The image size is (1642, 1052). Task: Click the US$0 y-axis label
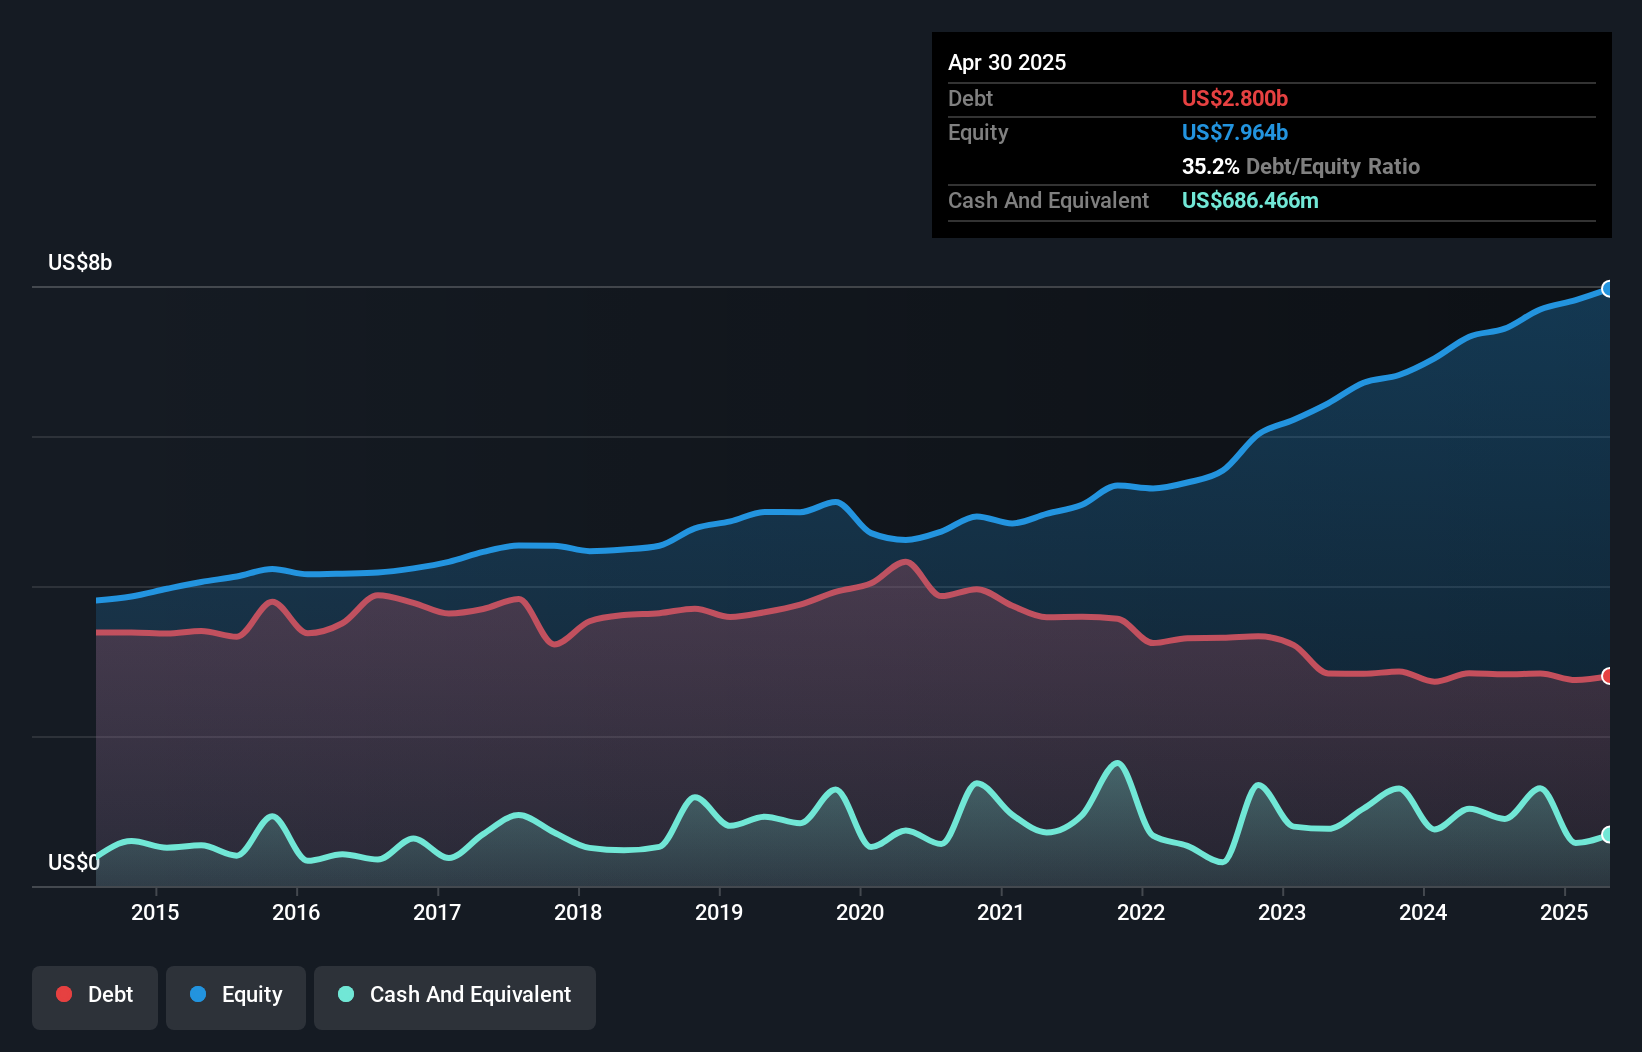click(x=74, y=862)
